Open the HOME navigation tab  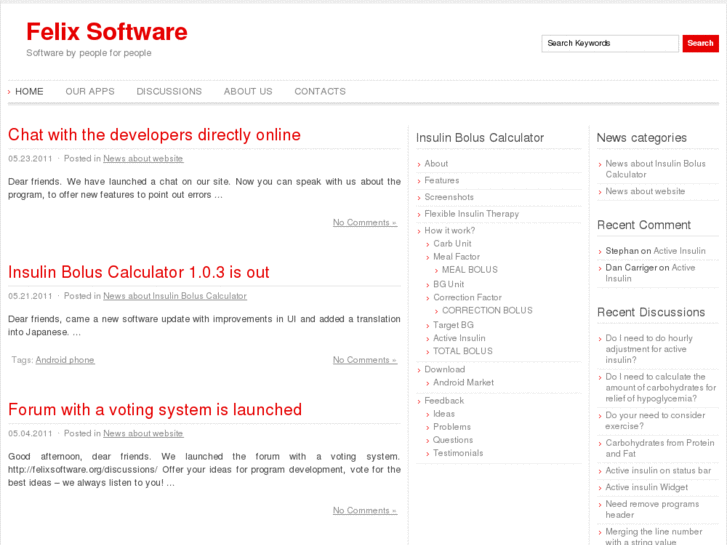[29, 91]
